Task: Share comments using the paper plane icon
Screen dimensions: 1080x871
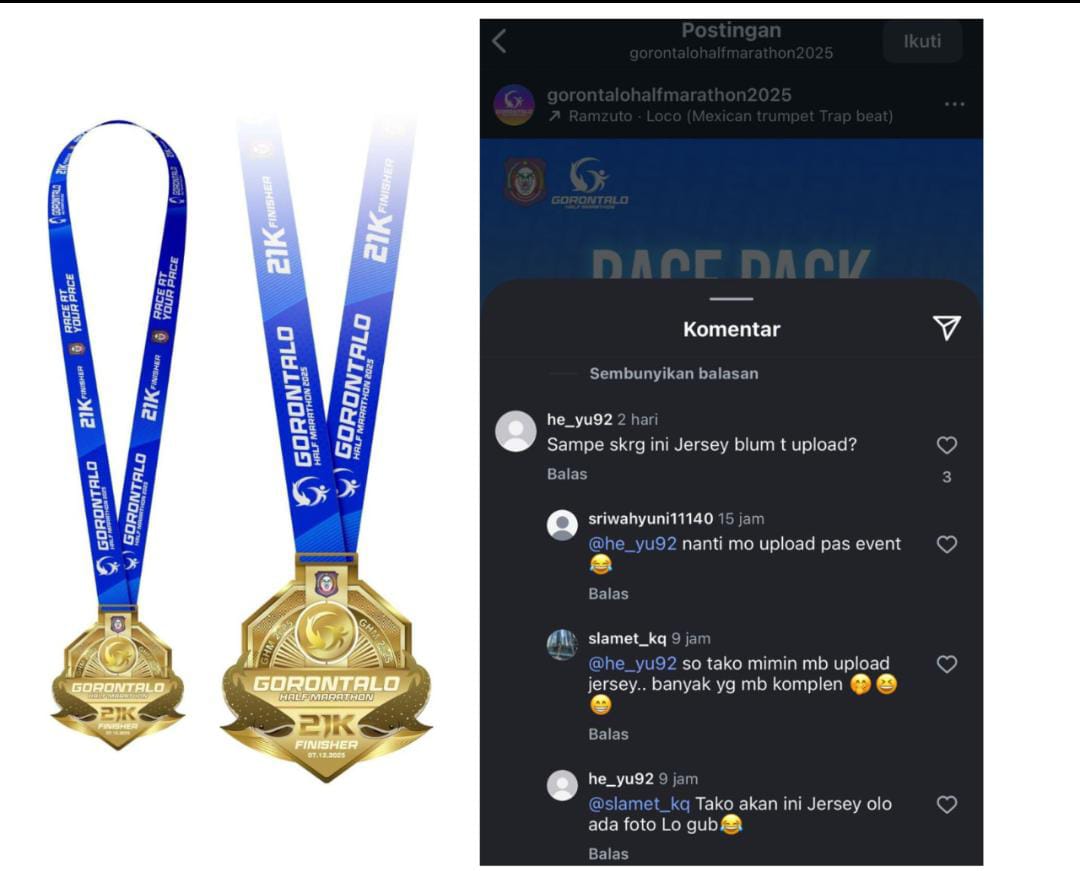Action: (x=946, y=328)
